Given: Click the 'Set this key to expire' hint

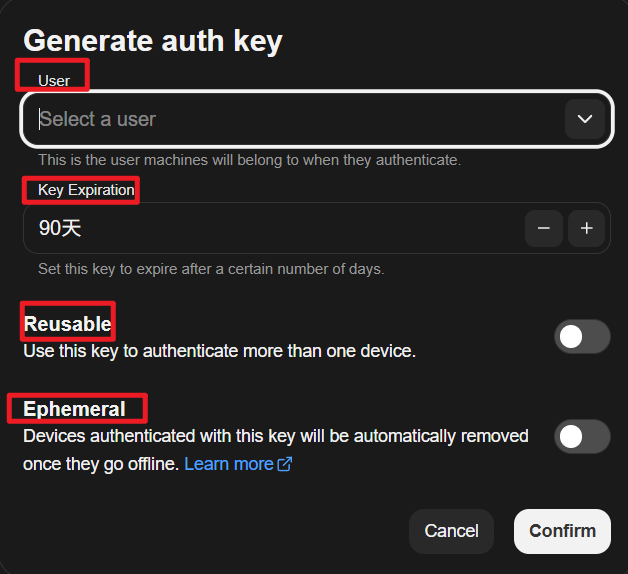Looking at the screenshot, I should (211, 269).
